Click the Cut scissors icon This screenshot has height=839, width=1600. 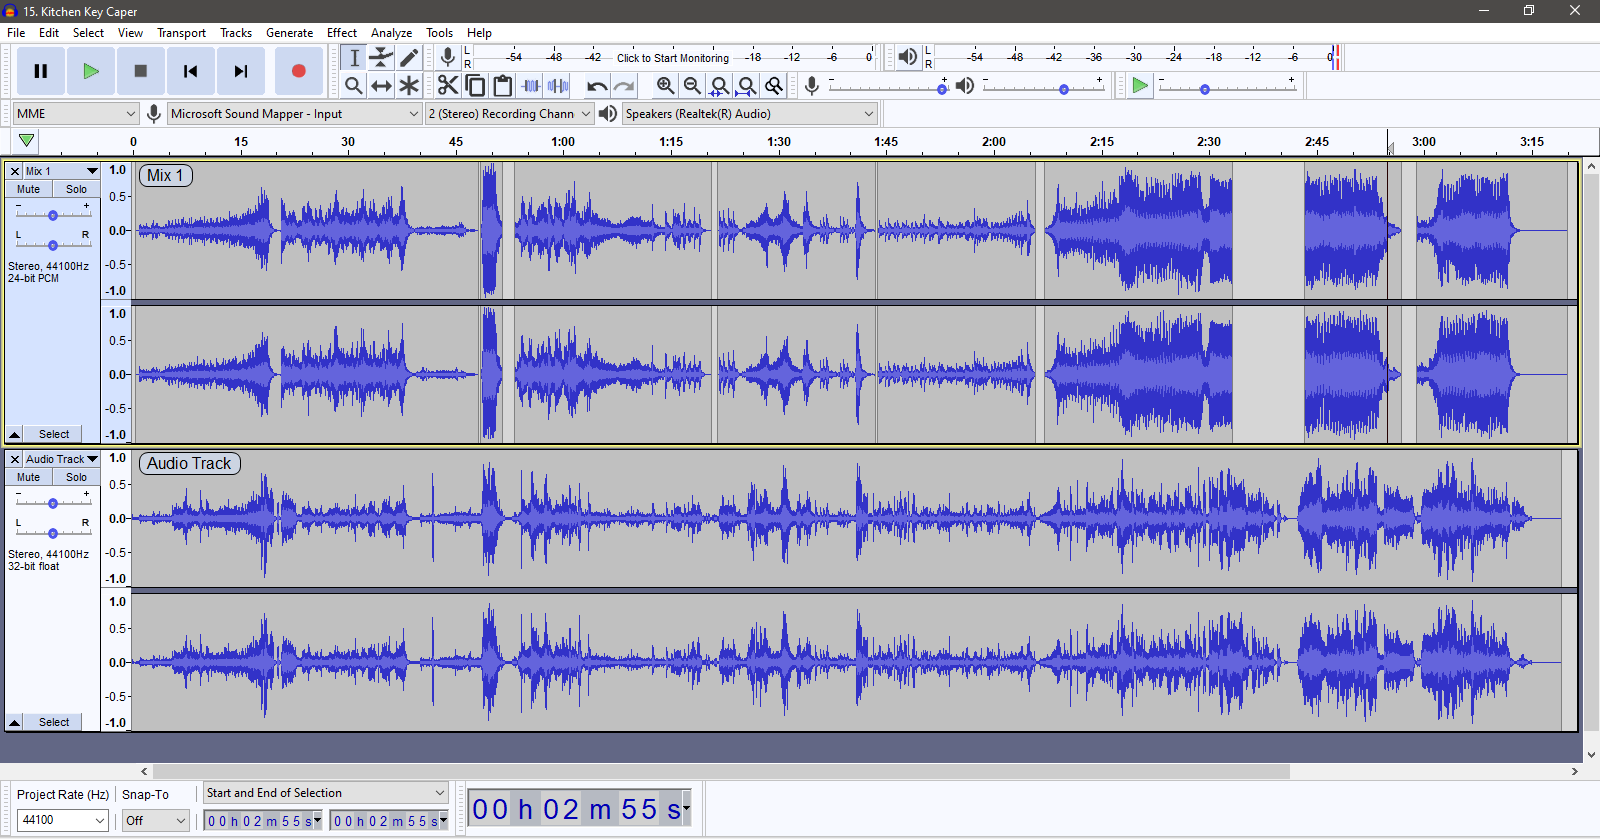point(448,86)
